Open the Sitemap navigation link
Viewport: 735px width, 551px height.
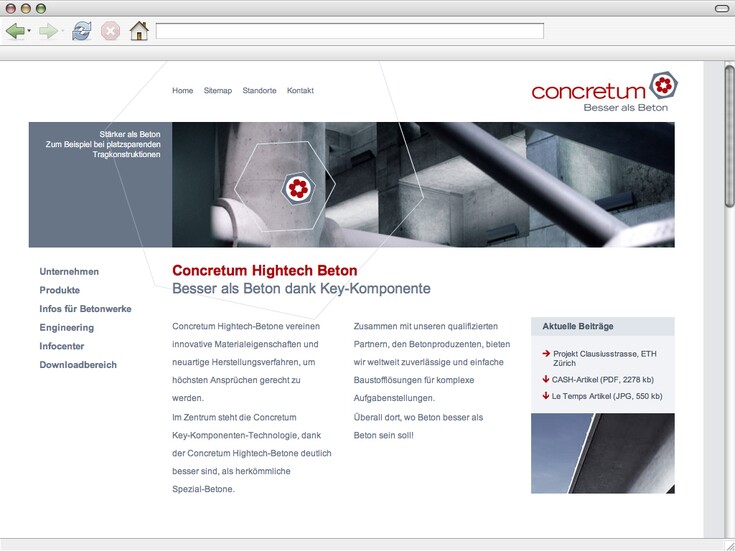(x=218, y=91)
